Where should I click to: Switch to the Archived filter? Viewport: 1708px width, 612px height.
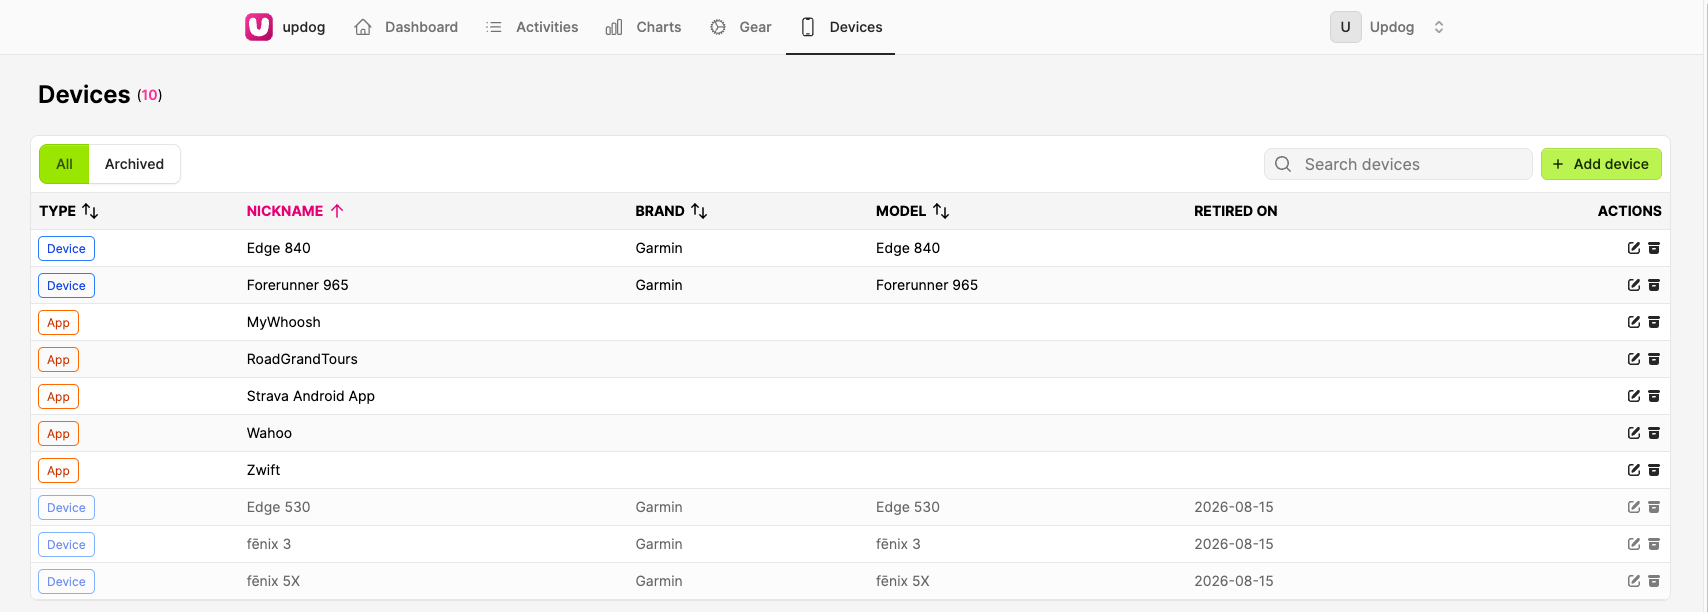[x=134, y=164]
